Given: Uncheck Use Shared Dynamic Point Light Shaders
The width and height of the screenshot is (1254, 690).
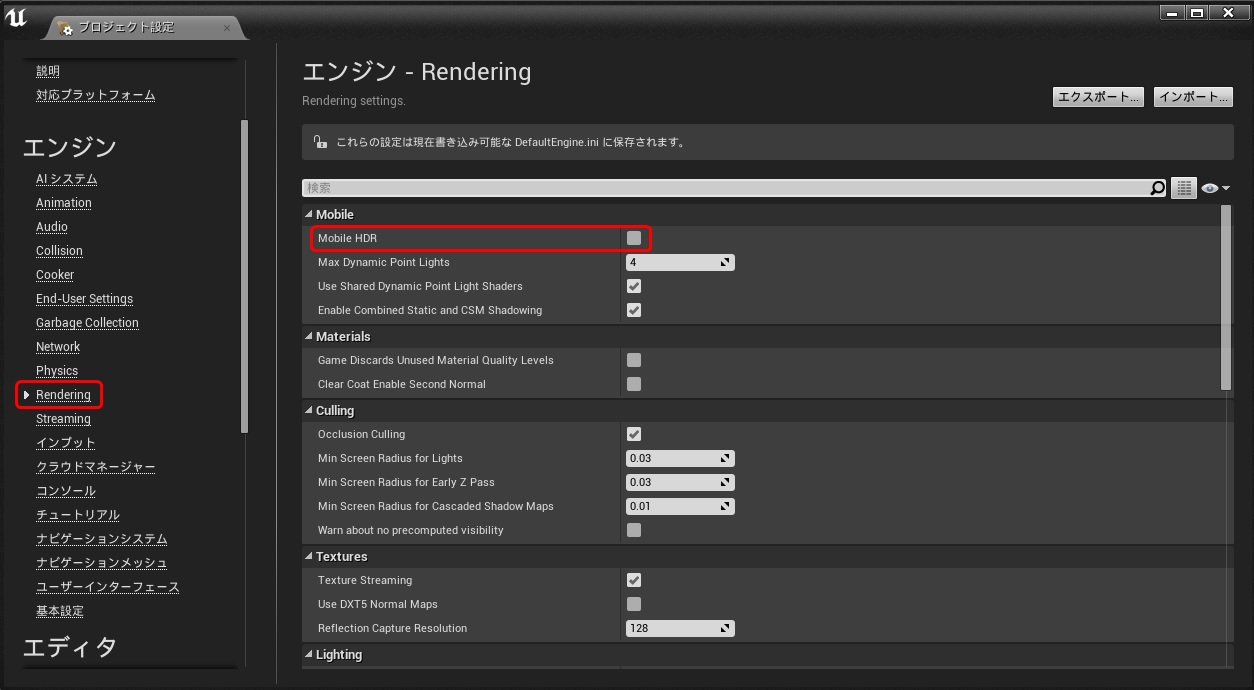Looking at the screenshot, I should [634, 286].
